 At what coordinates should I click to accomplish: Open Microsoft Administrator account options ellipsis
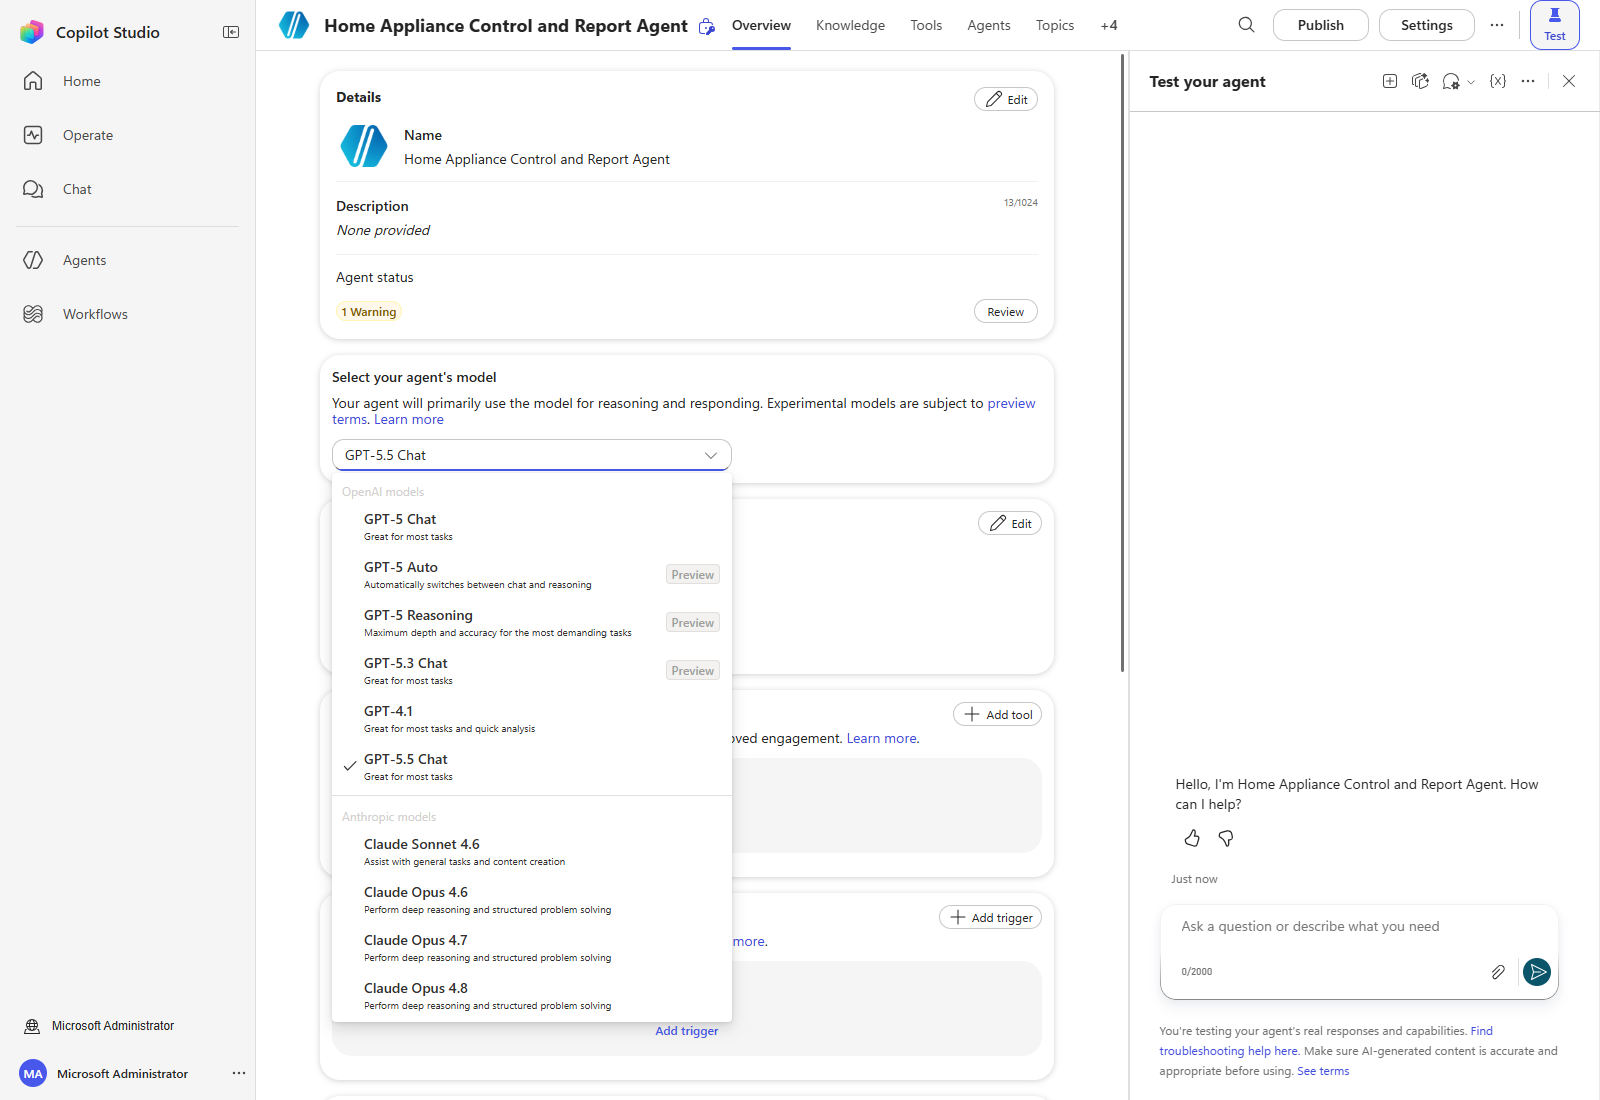pyautogui.click(x=239, y=1073)
